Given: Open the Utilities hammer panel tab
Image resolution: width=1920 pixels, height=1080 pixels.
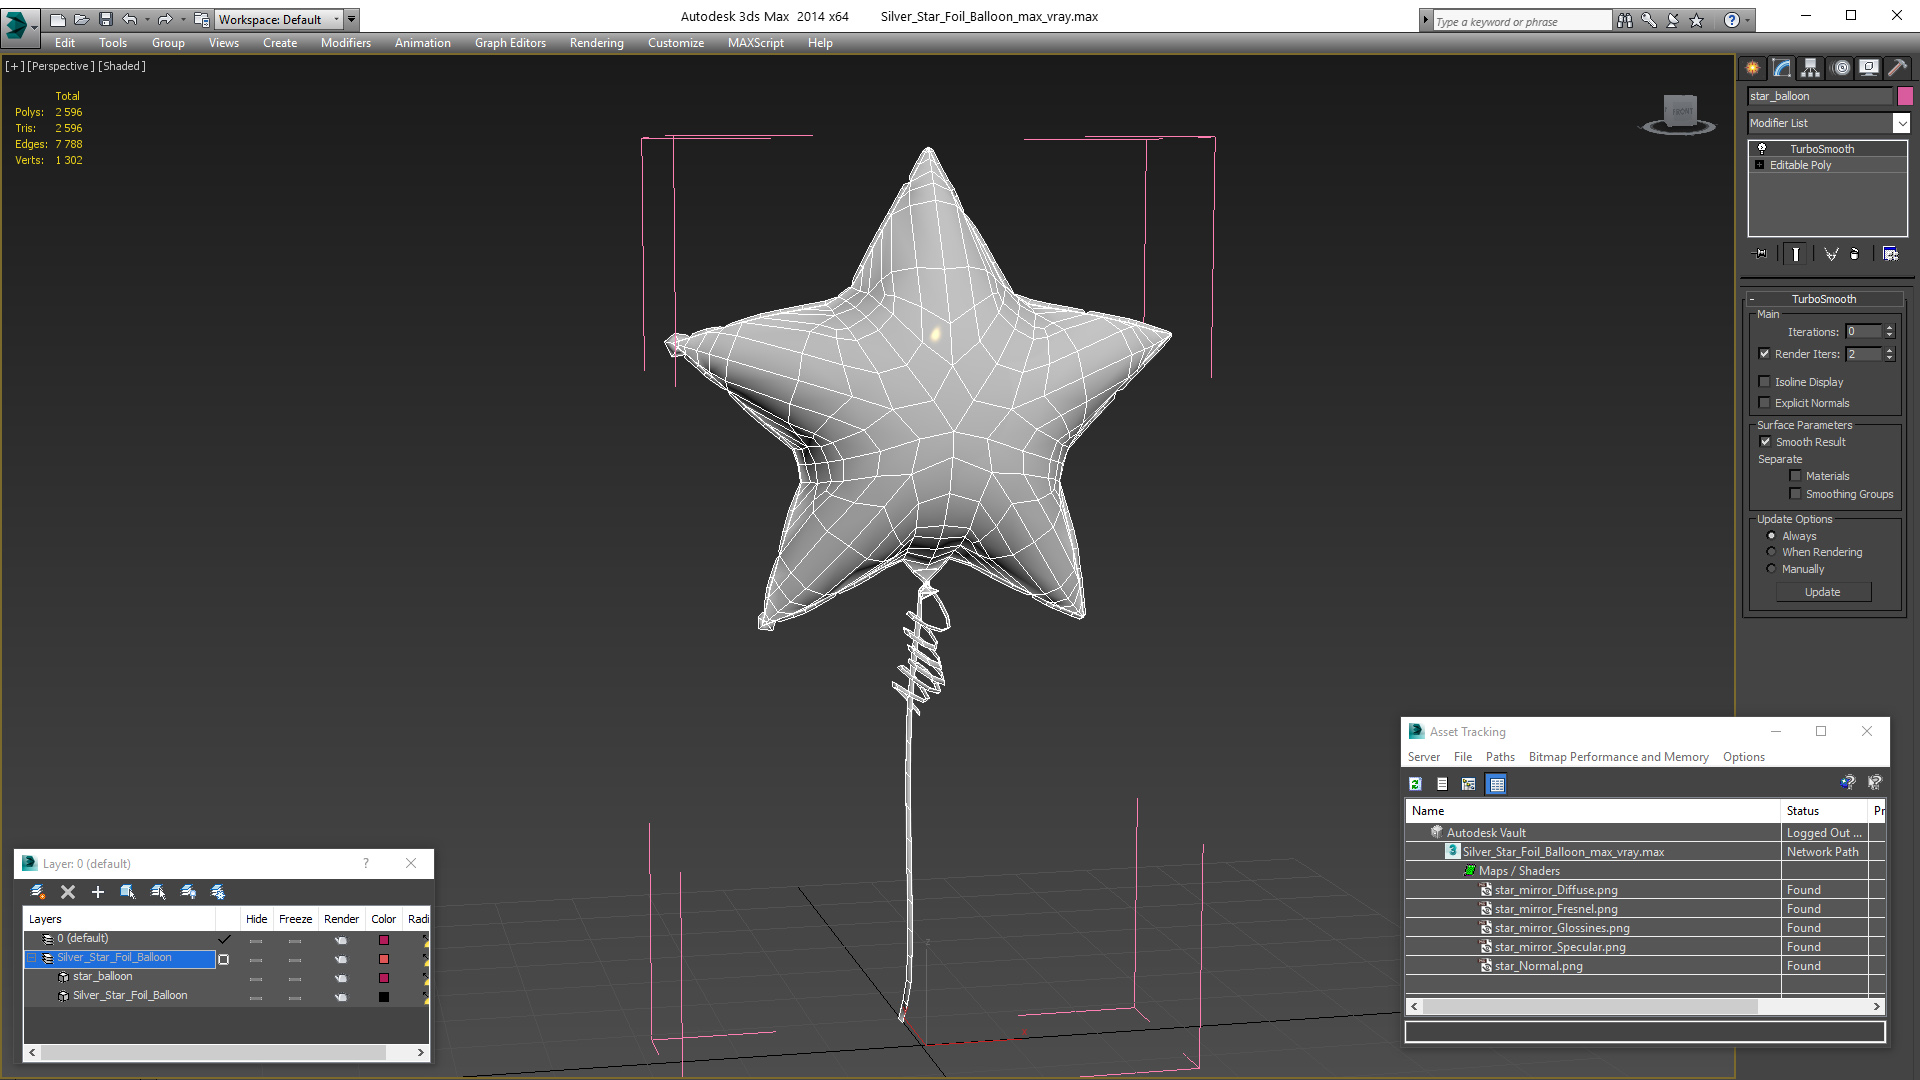Looking at the screenshot, I should [x=1897, y=68].
